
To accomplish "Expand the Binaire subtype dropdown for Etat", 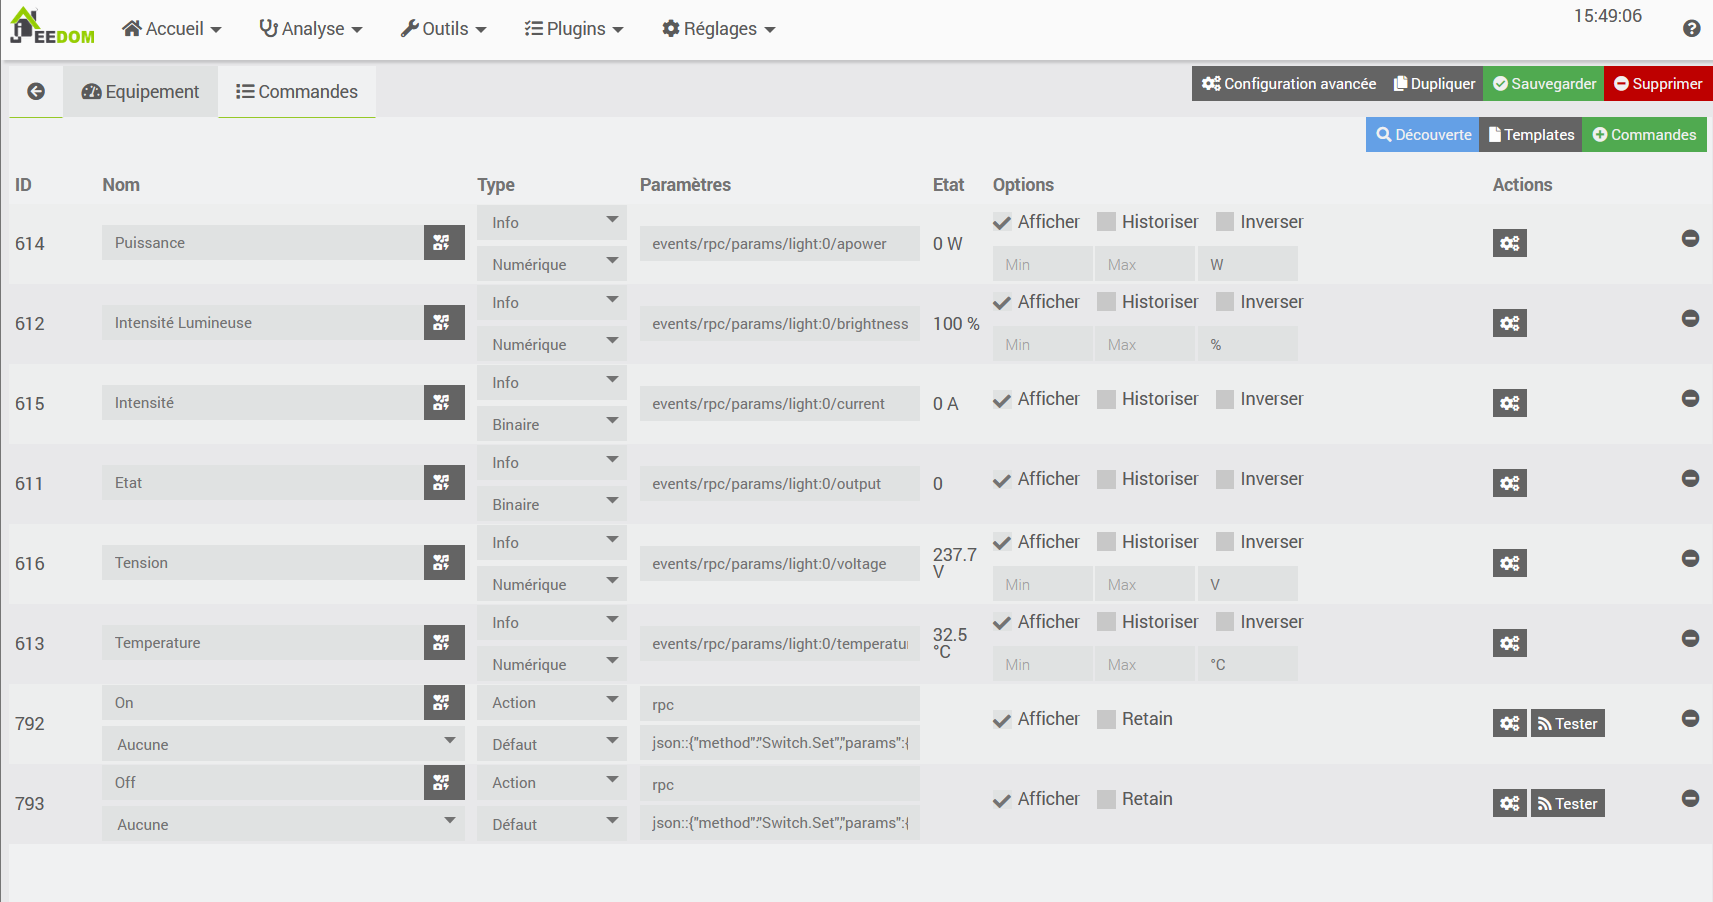I will tap(551, 505).
